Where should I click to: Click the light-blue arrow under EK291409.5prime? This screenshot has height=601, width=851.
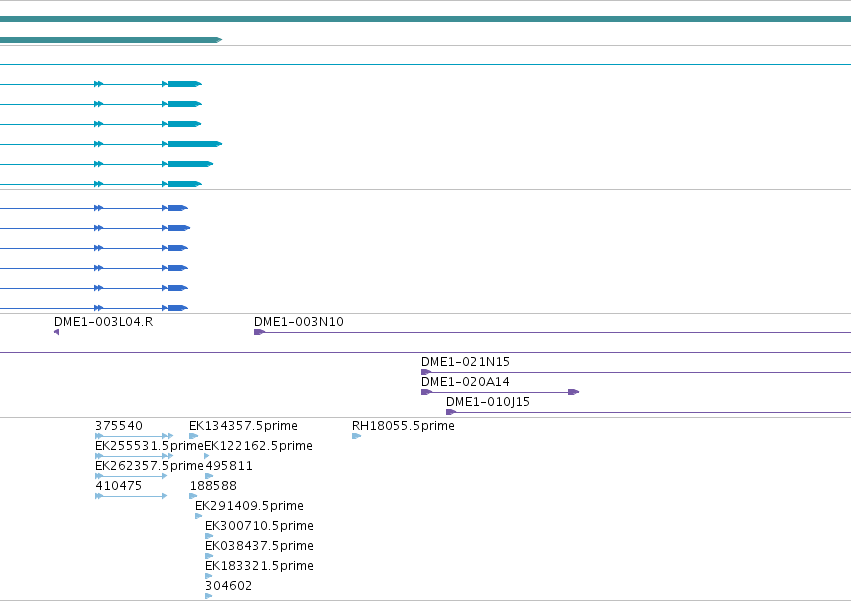pos(199,516)
